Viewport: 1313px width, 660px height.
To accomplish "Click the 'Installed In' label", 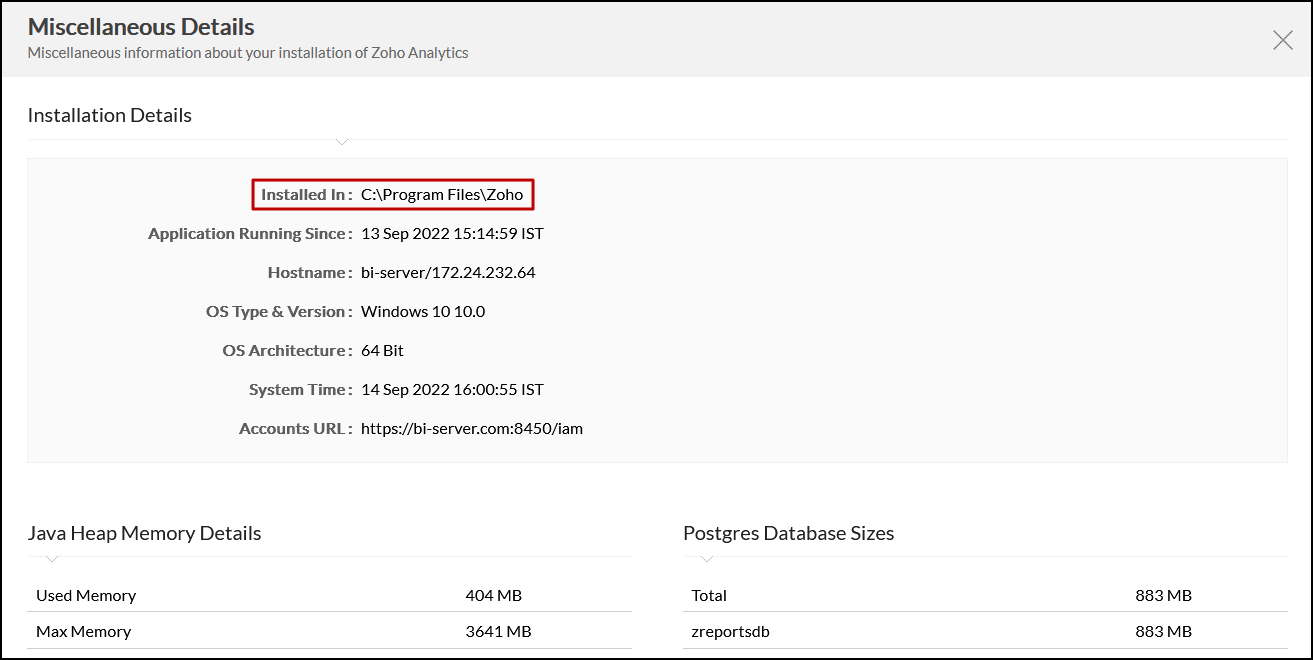I will (x=306, y=194).
